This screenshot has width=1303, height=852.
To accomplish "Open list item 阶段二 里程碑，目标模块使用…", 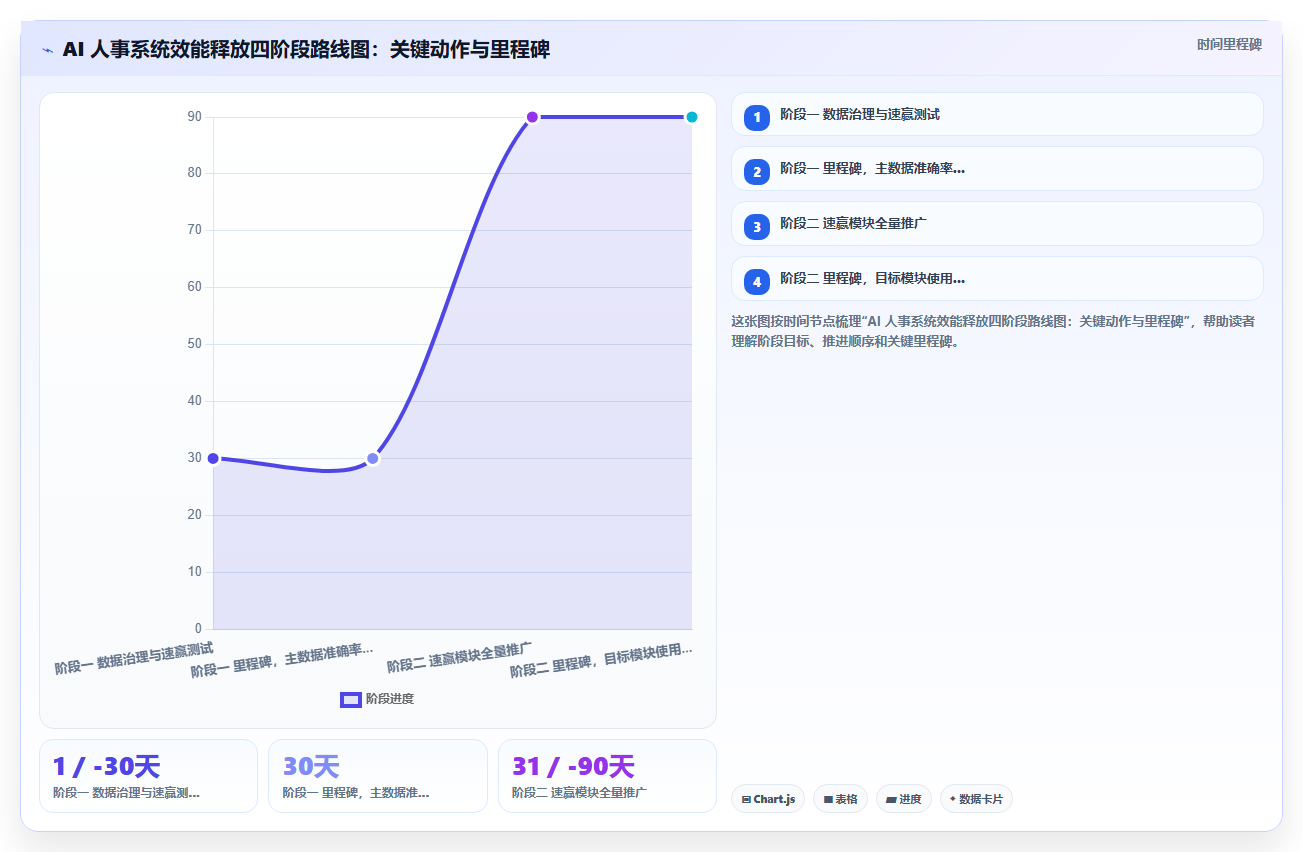I will click(x=997, y=279).
